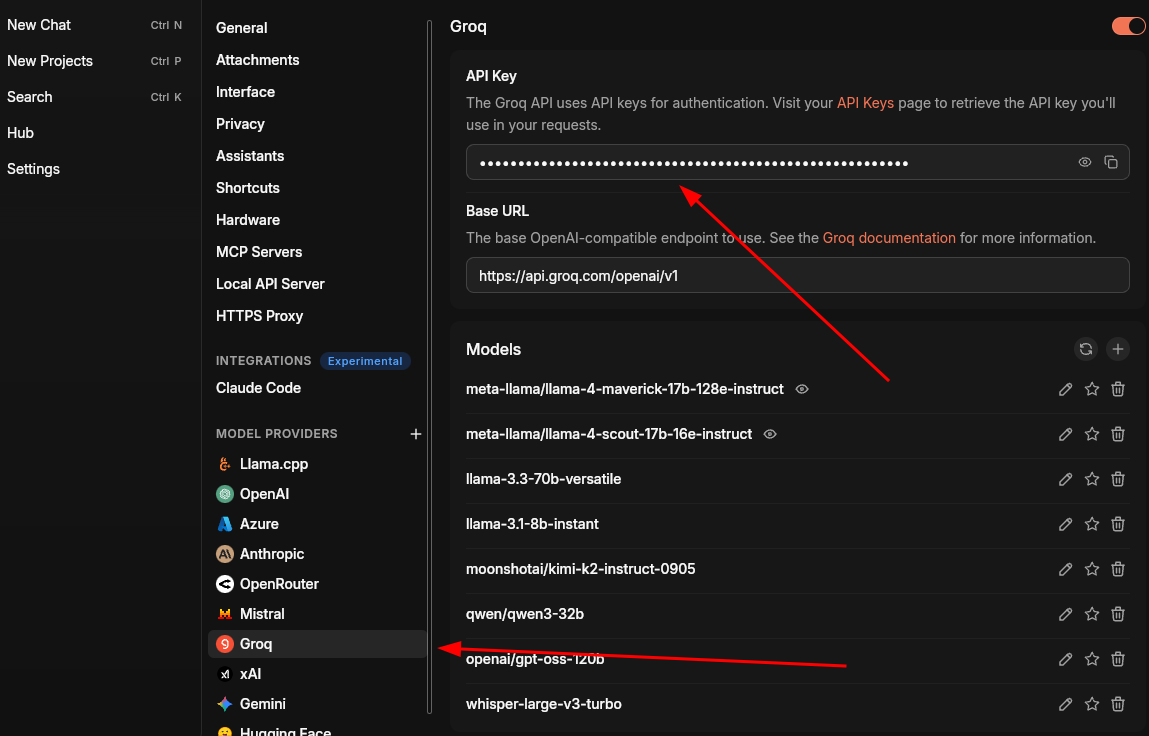Favorite openai/gpt-oss-120b model

pos(1092,660)
